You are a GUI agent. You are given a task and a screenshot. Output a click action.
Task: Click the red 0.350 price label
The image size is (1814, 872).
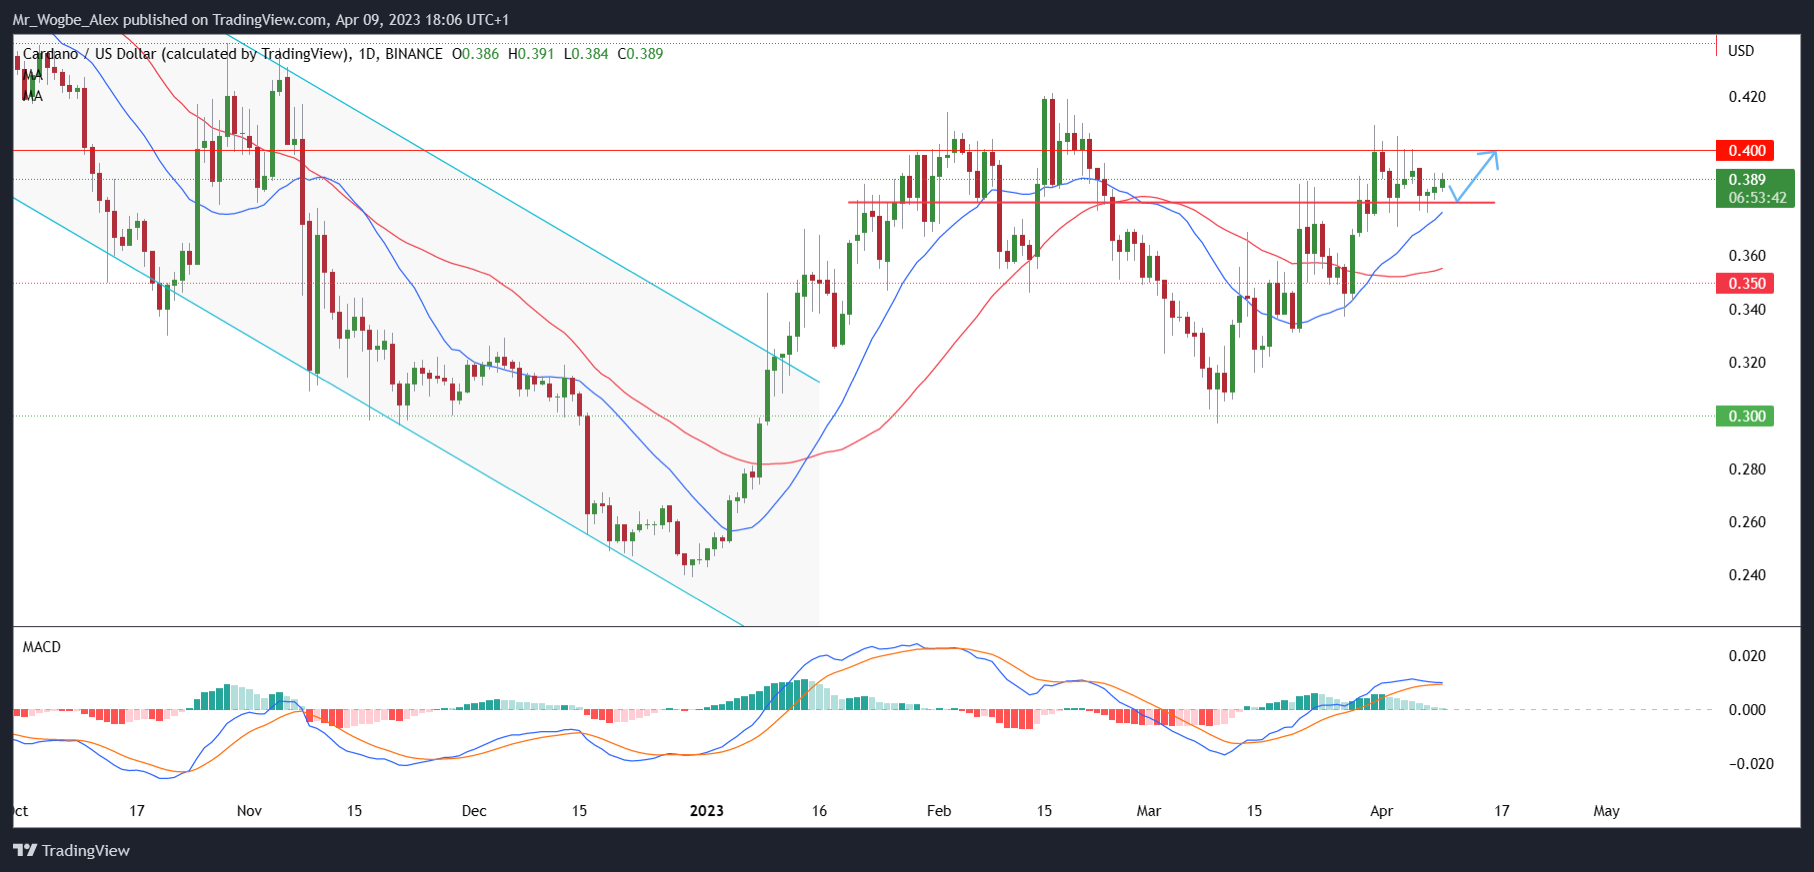pos(1745,283)
